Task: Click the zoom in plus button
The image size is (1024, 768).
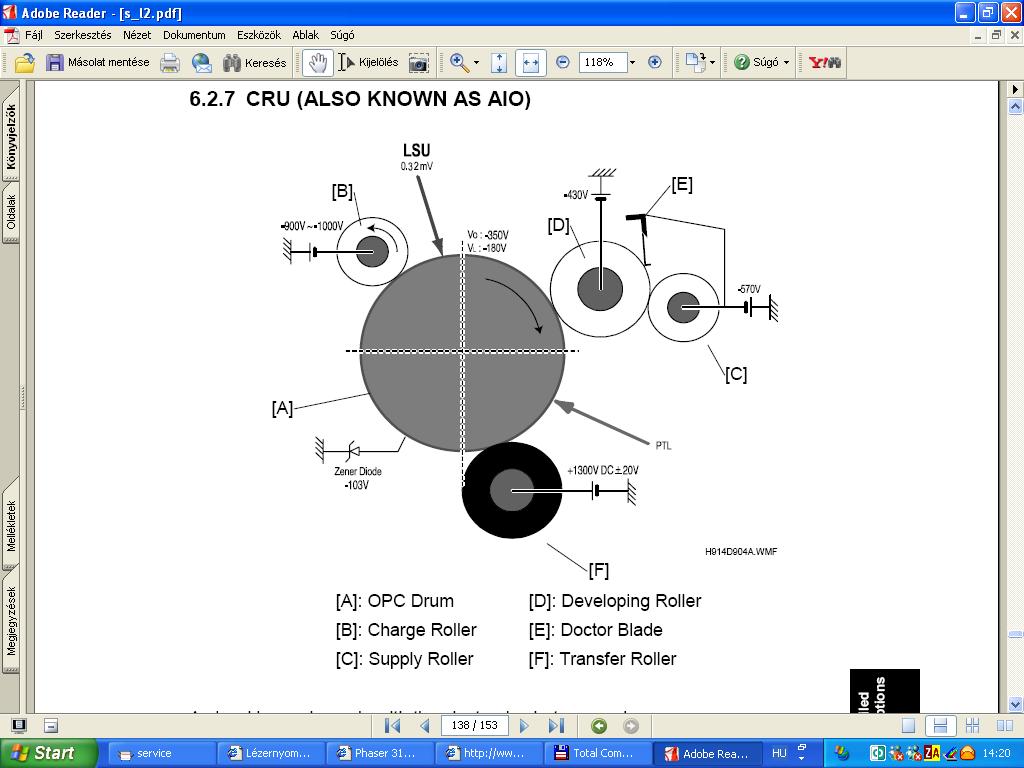Action: tap(655, 63)
